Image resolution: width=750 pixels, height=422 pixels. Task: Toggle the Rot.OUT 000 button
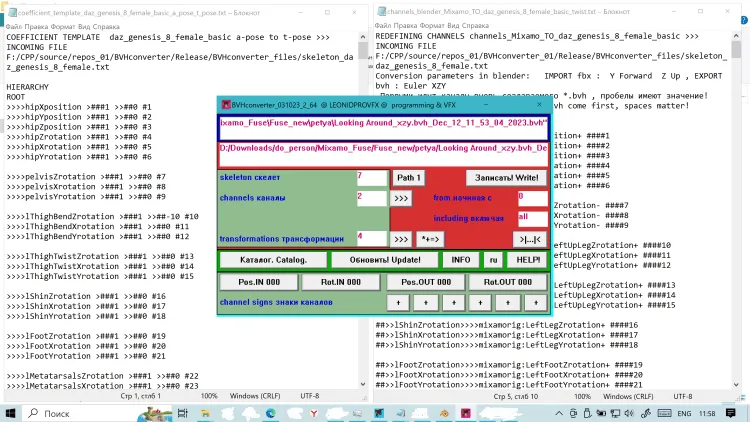pyautogui.click(x=507, y=282)
